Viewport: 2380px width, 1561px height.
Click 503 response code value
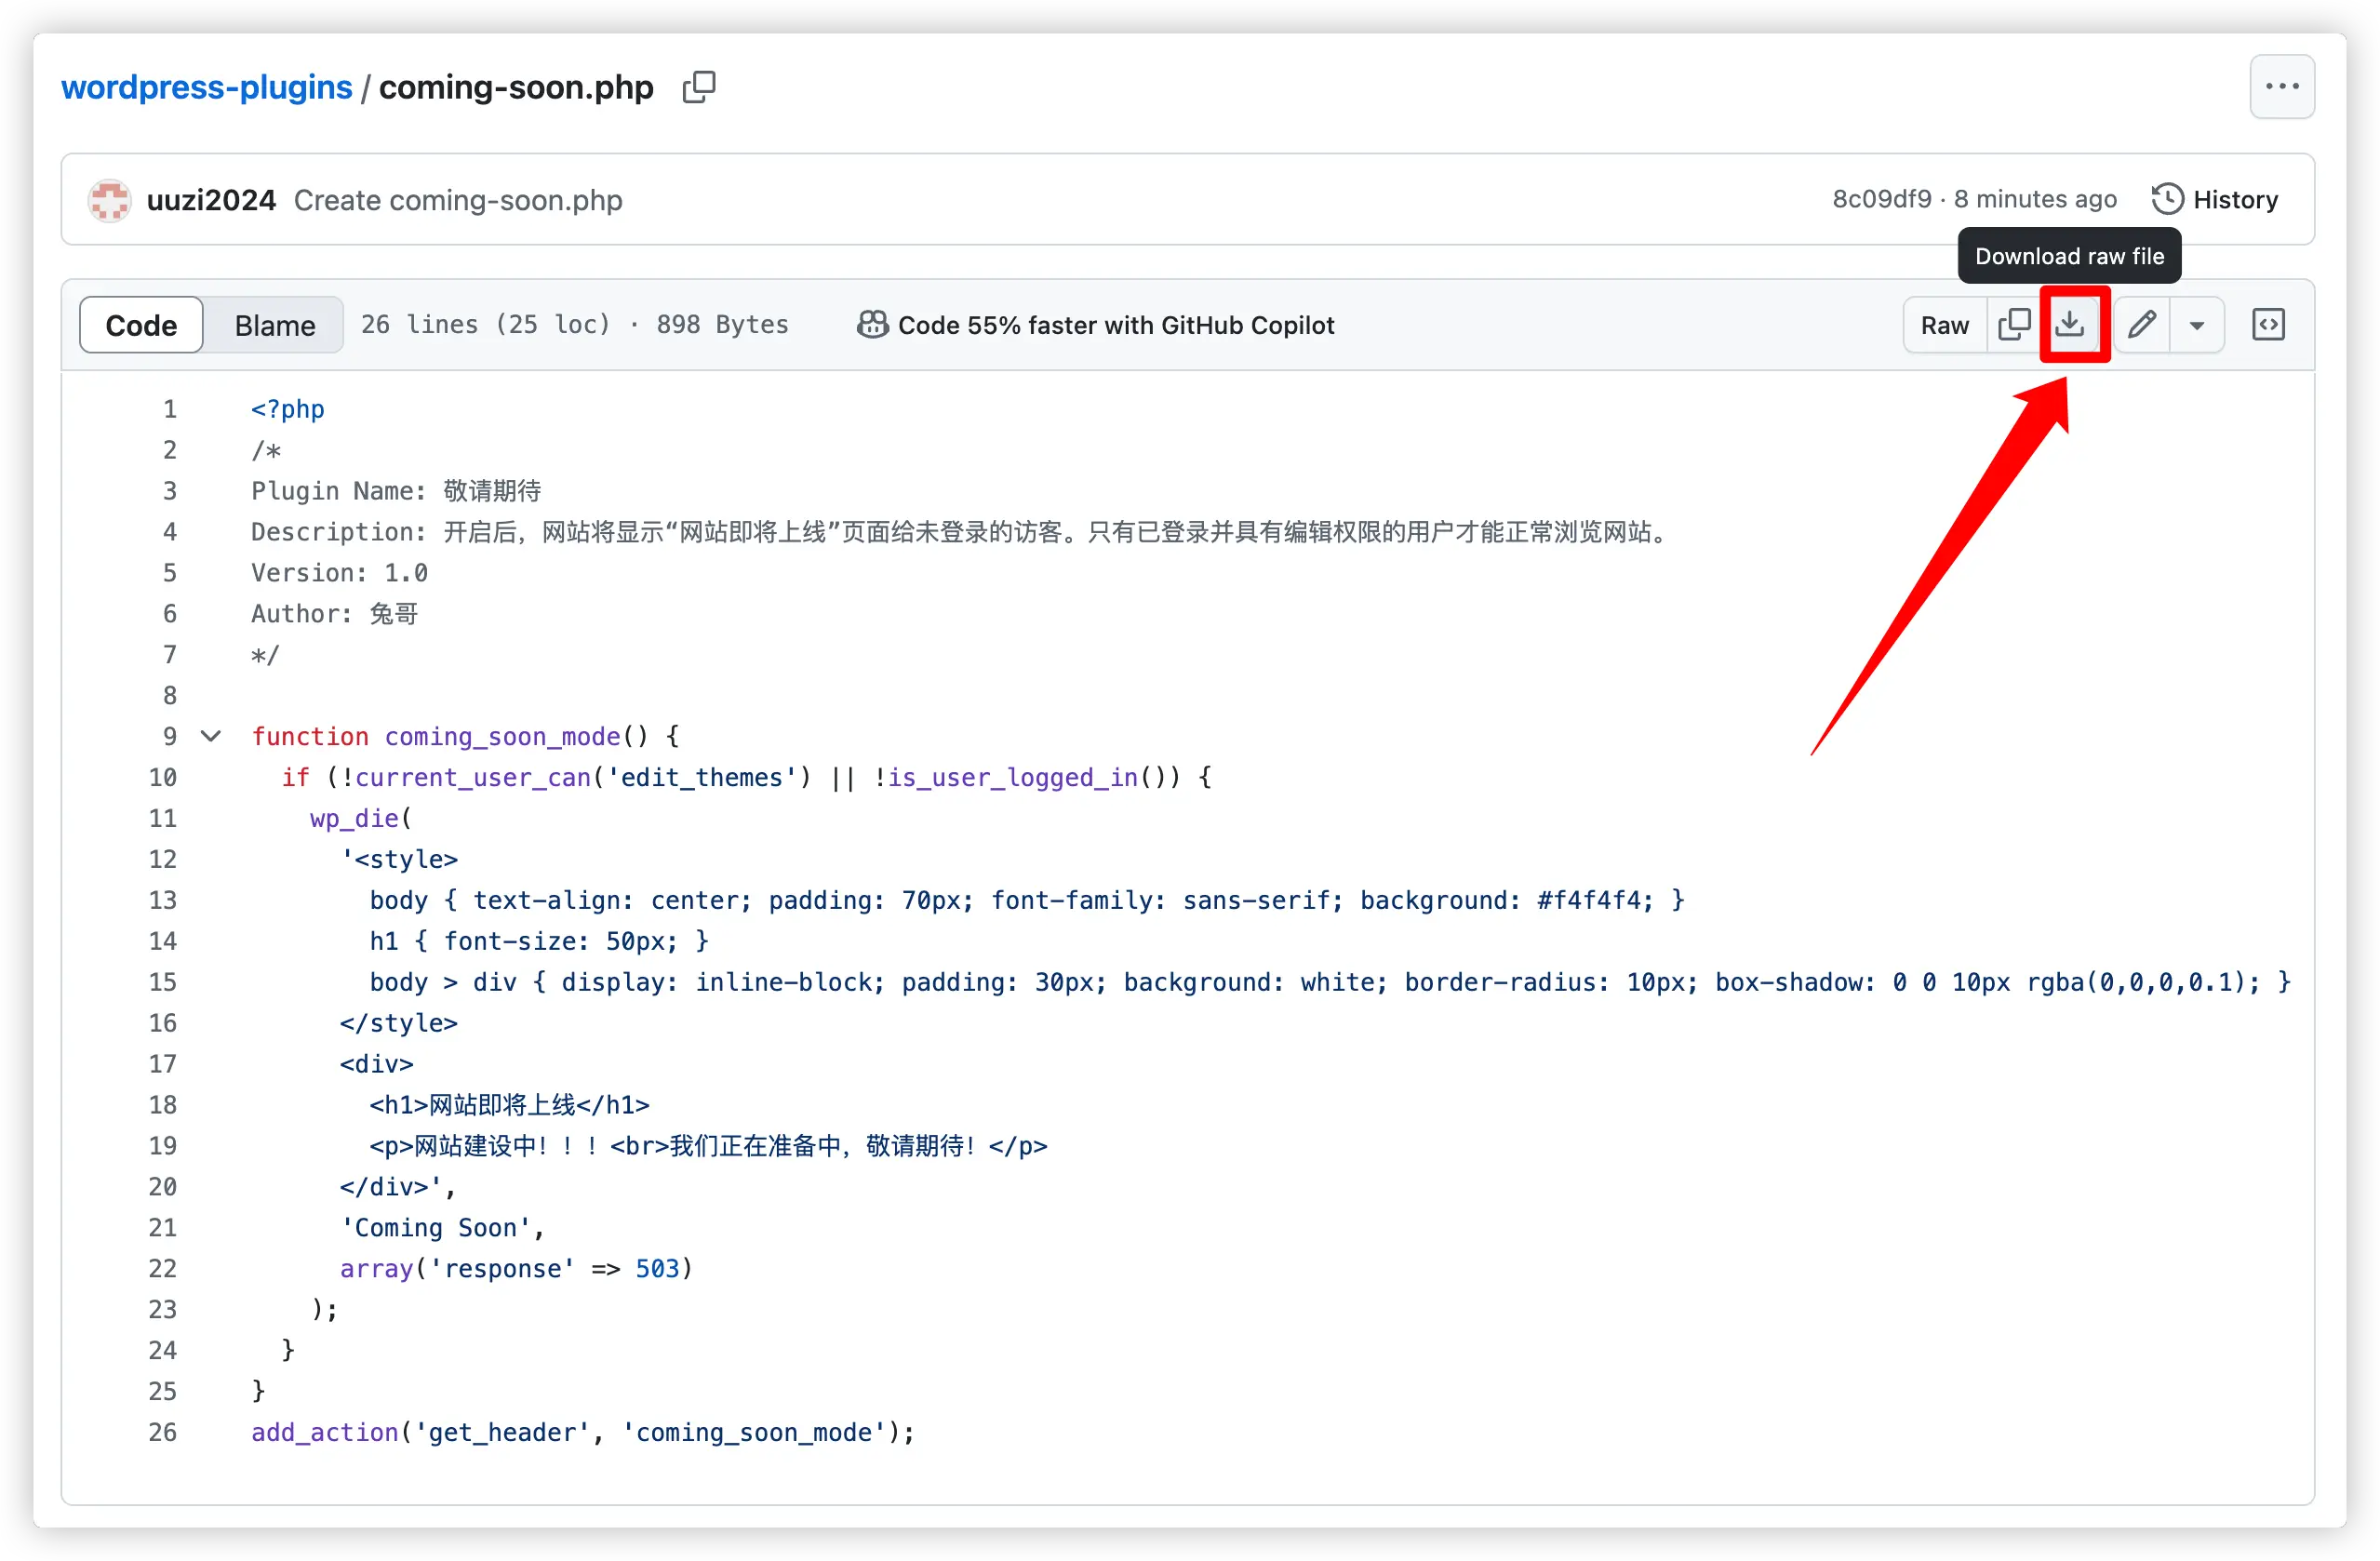(x=657, y=1268)
